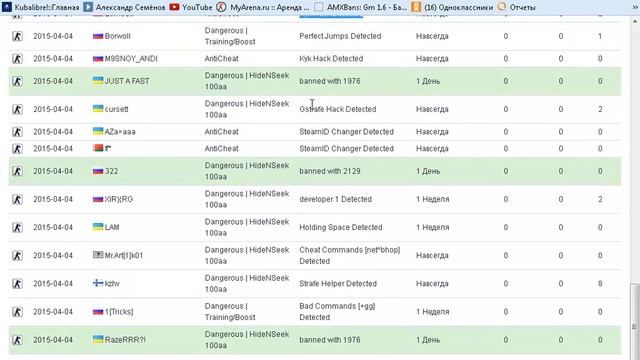Click reason banned with 2129
This screenshot has height=360, width=640.
[330, 171]
